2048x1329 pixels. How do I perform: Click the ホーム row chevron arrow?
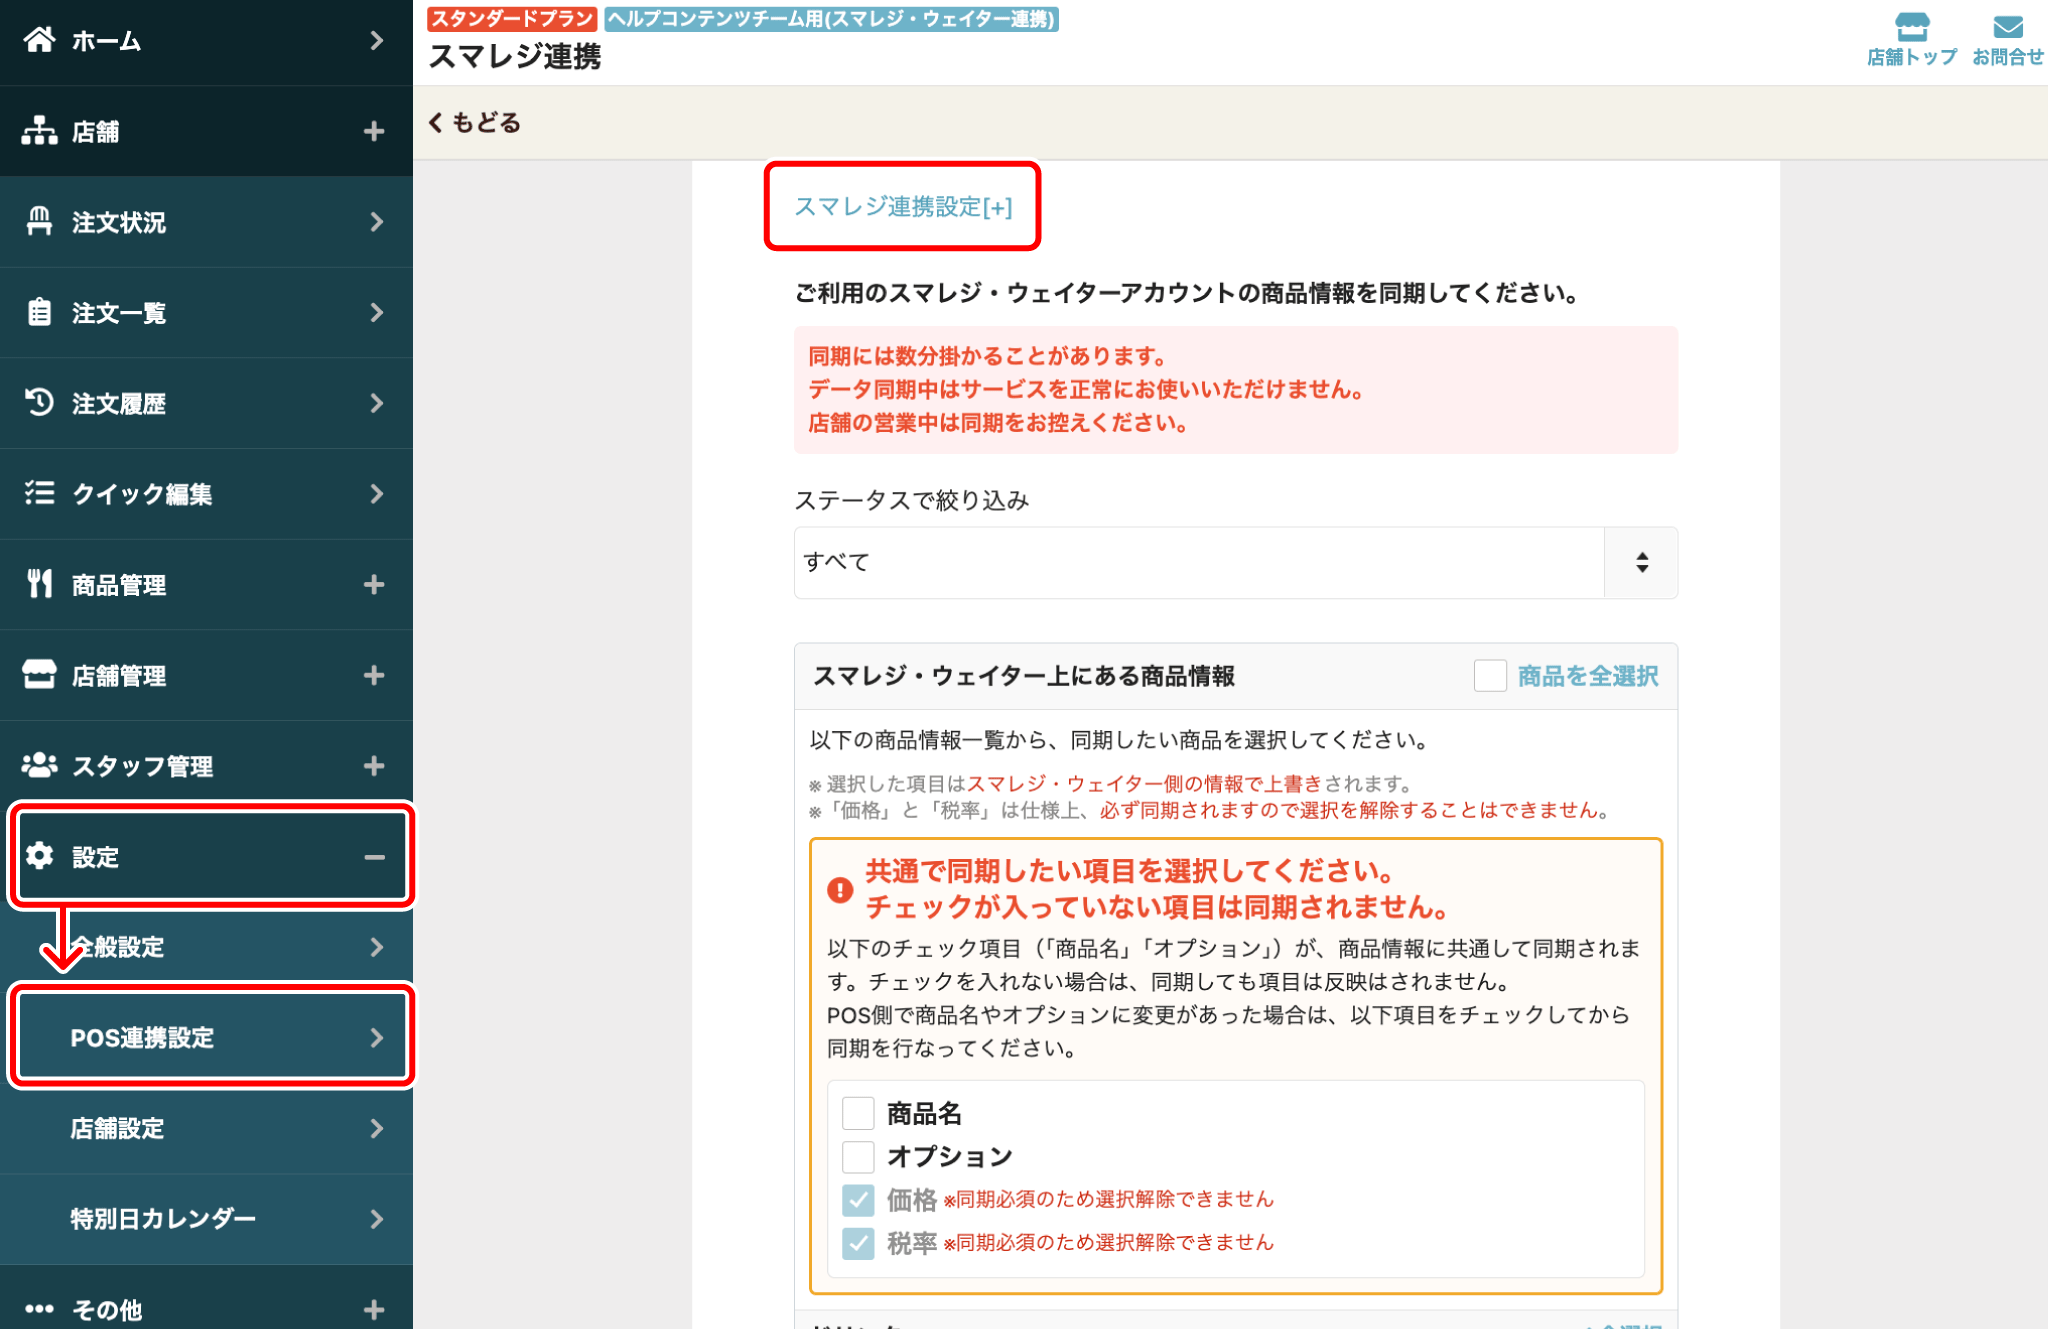click(377, 40)
